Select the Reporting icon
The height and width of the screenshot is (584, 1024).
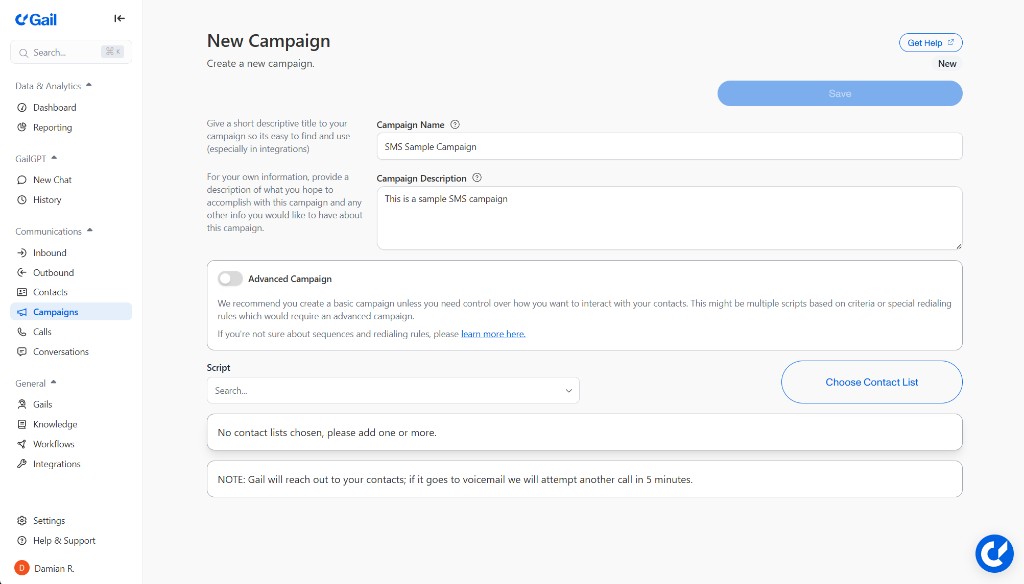20,127
